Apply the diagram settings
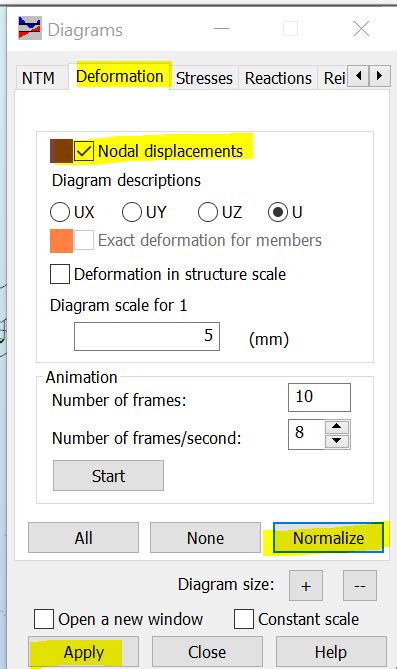Image resolution: width=397 pixels, height=669 pixels. point(84,652)
